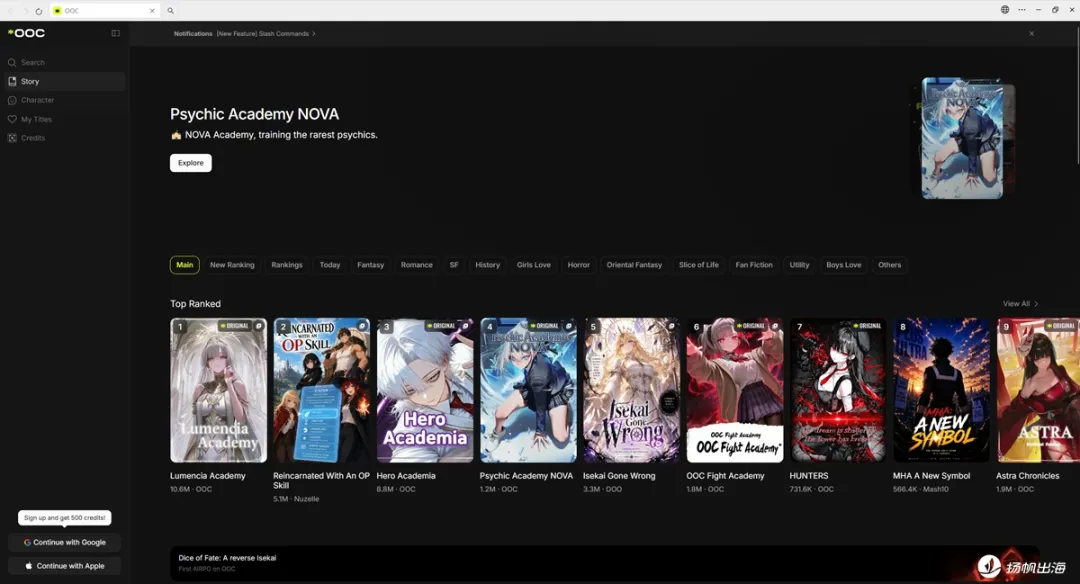The width and height of the screenshot is (1080, 584).
Task: Click the globe icon in browser top bar
Action: point(1005,10)
